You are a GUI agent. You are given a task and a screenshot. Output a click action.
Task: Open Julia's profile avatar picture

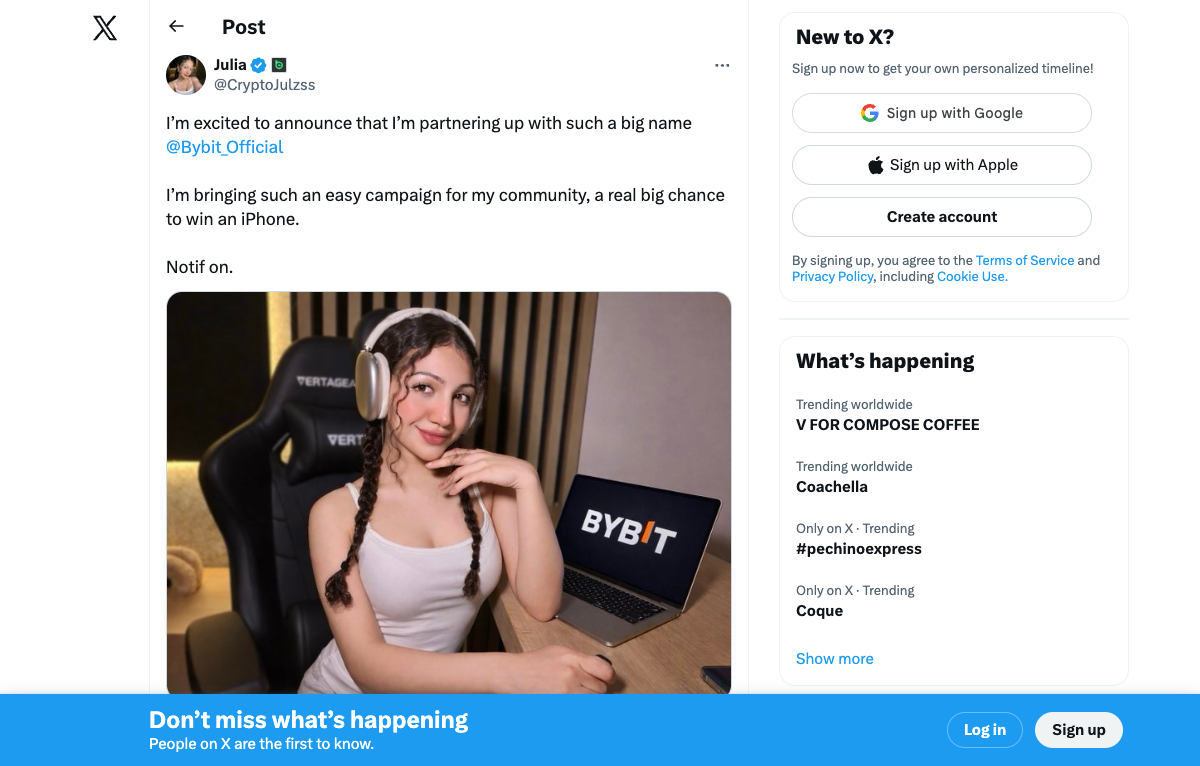[186, 75]
